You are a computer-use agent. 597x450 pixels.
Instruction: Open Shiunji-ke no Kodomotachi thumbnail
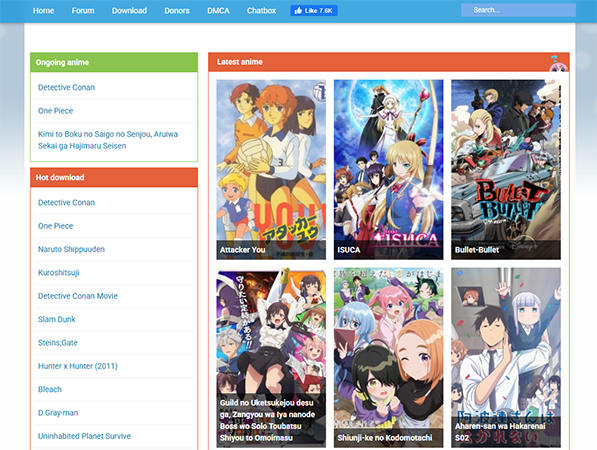pos(388,357)
